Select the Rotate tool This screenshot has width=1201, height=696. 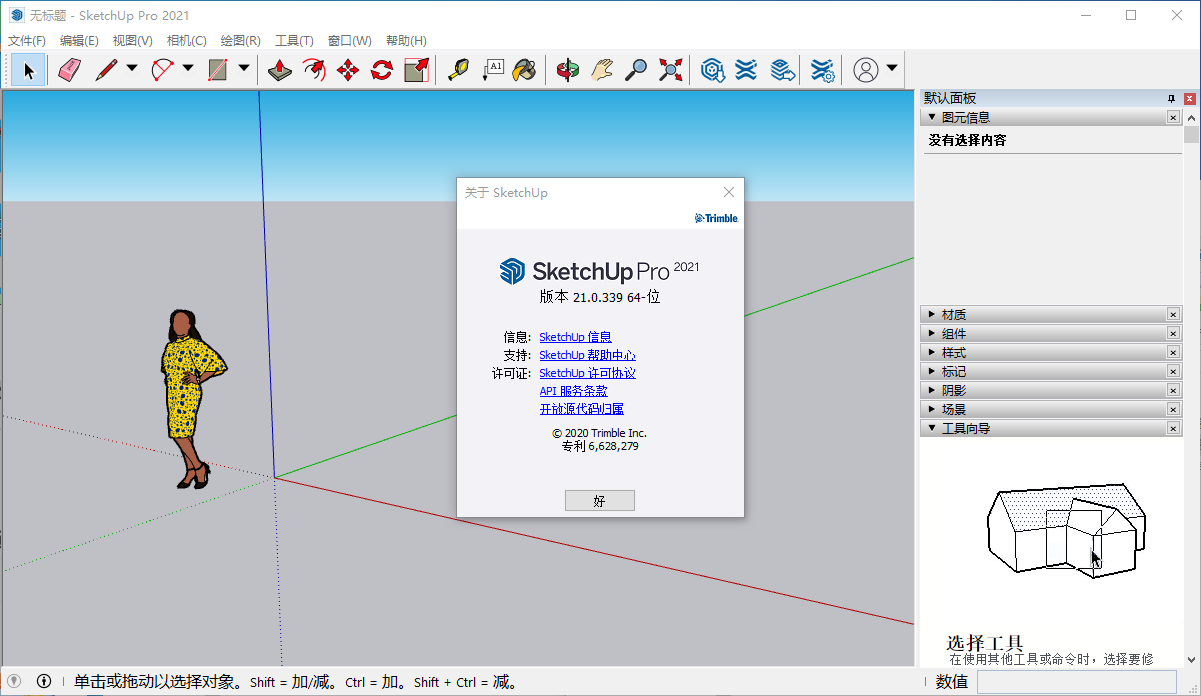pyautogui.click(x=382, y=70)
